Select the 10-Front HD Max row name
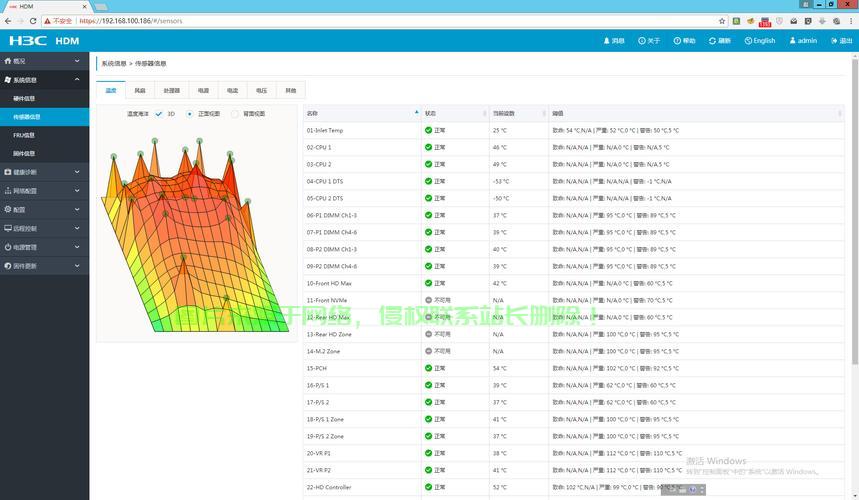859x500 pixels. click(329, 283)
